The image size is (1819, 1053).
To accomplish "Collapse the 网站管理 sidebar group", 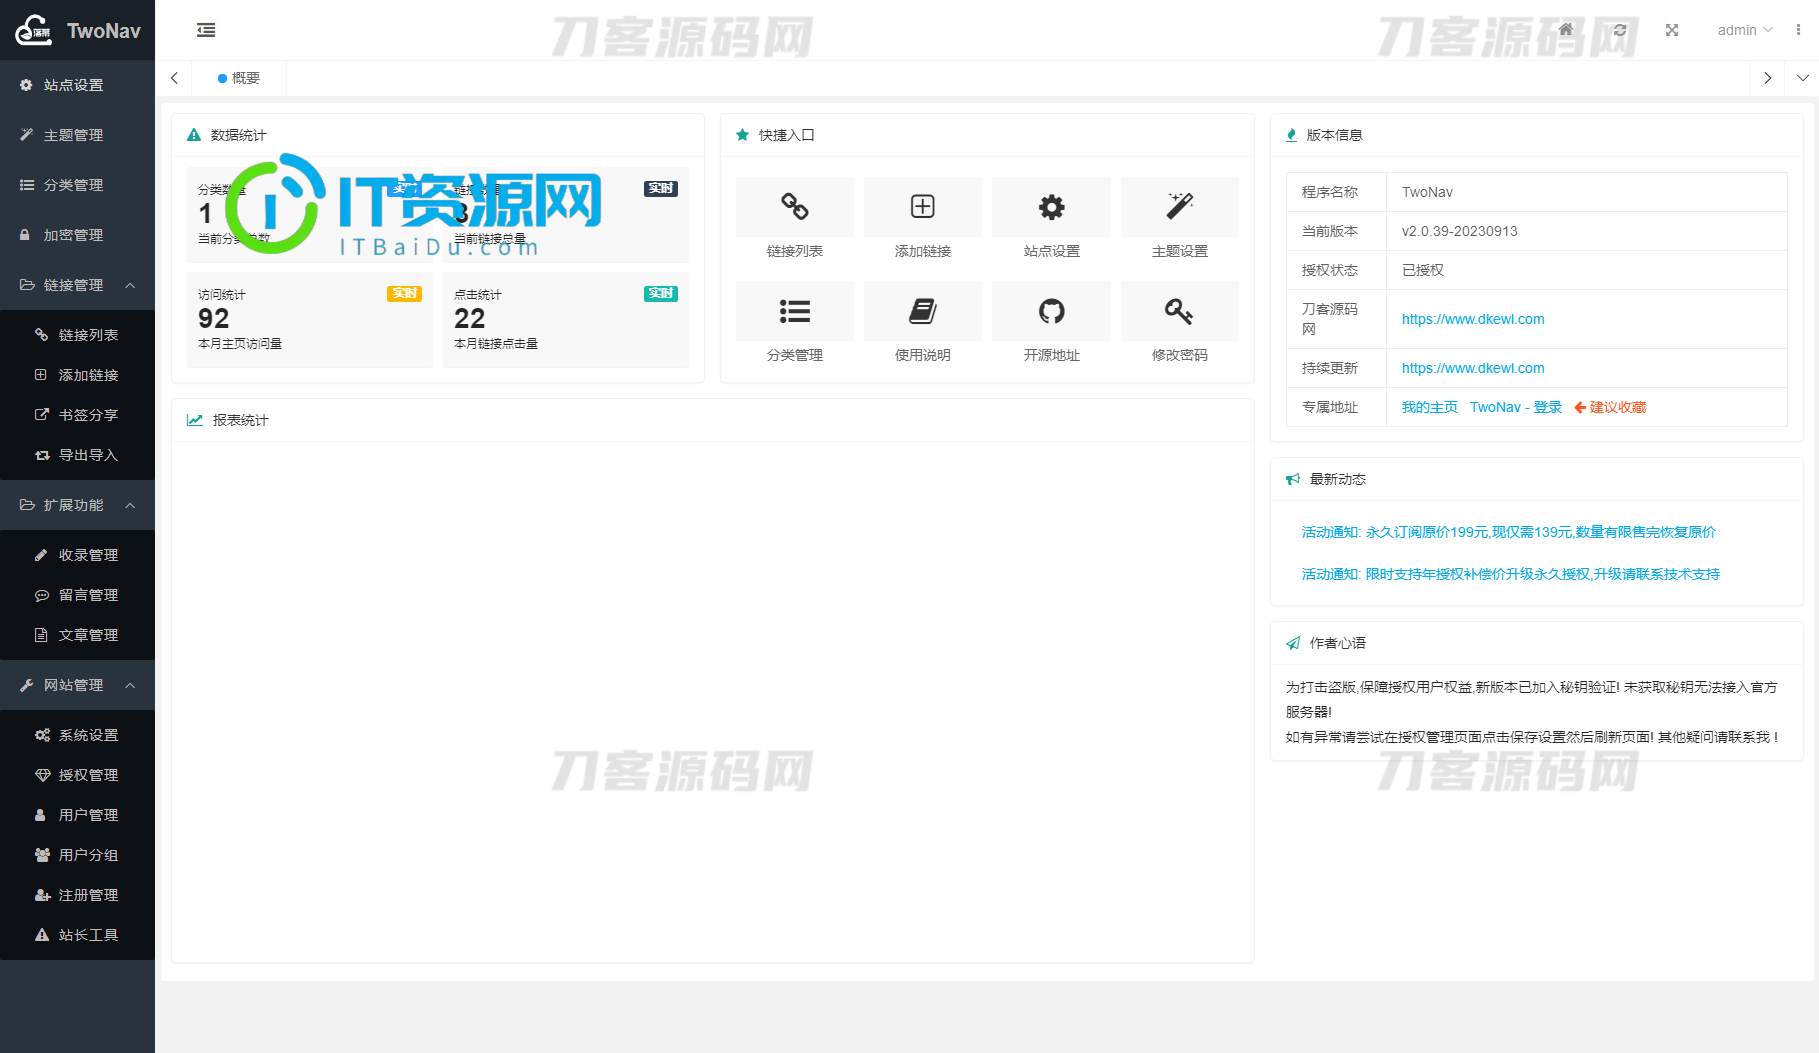I will coord(77,685).
